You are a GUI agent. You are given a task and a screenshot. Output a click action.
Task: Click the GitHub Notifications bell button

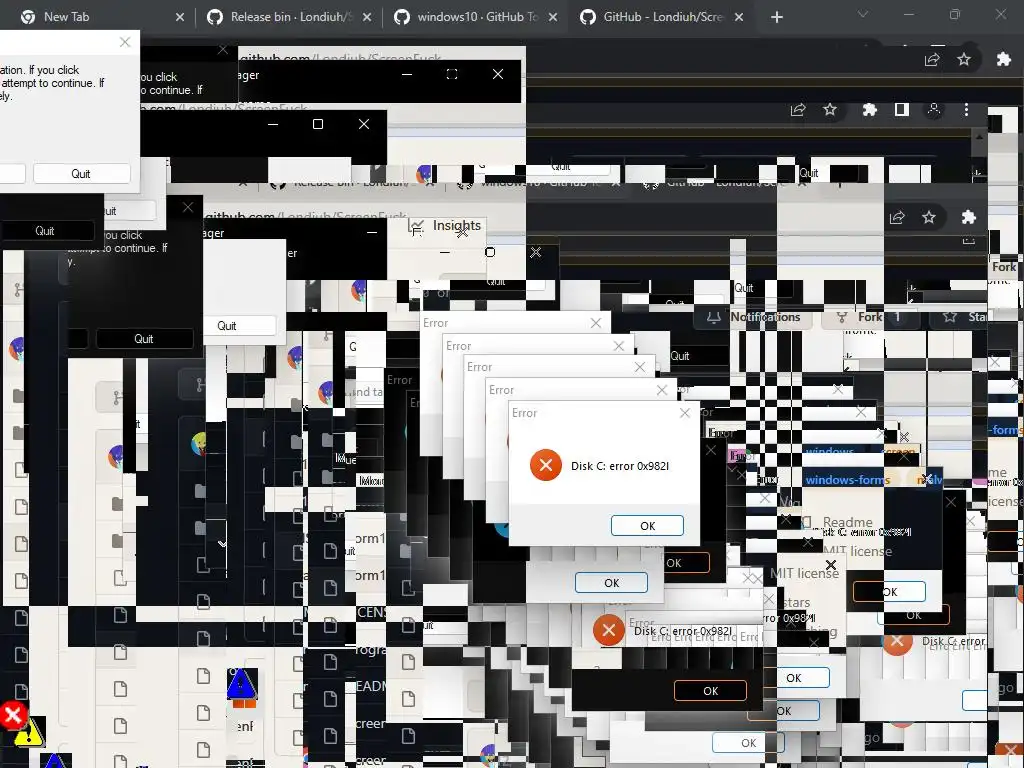754,317
